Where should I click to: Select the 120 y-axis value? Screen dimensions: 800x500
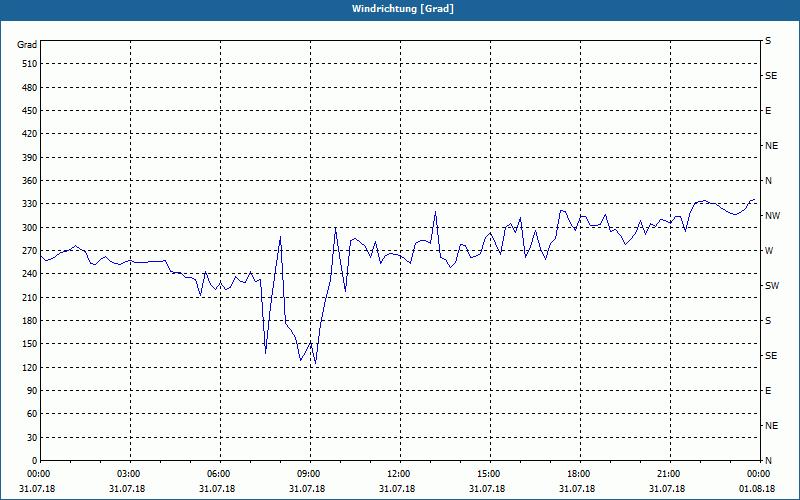tap(30, 368)
